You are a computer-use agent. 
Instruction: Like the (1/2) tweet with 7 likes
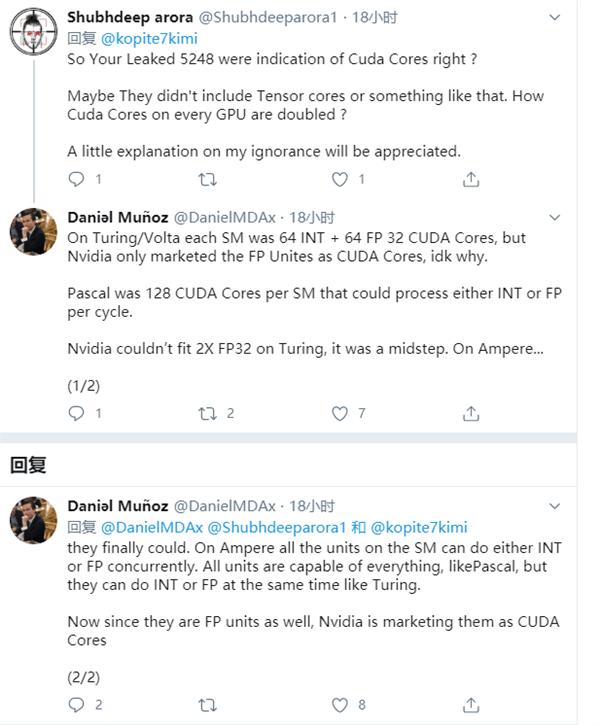point(340,413)
